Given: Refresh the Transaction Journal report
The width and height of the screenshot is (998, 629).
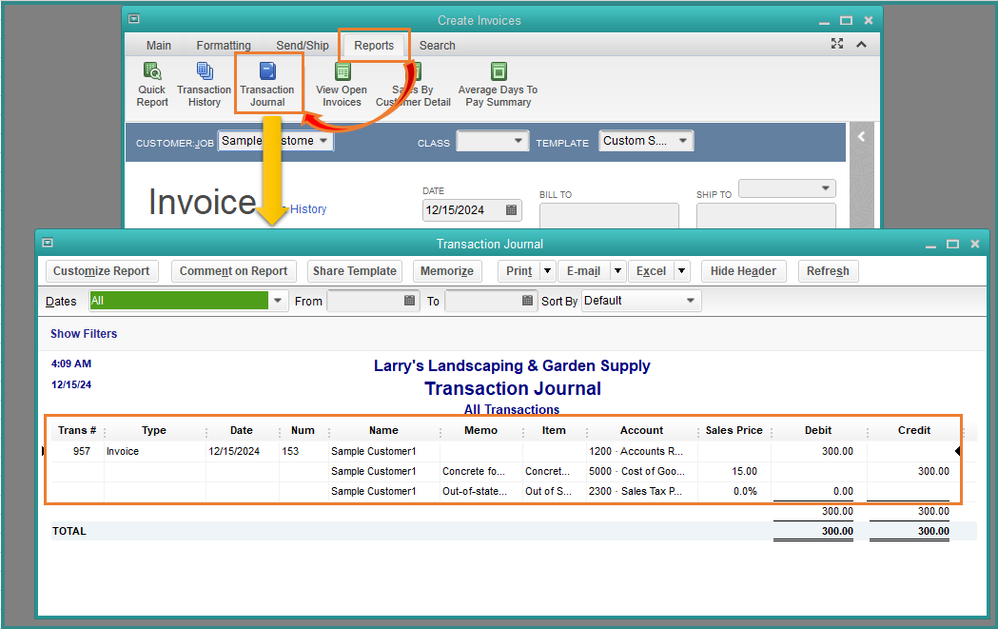Looking at the screenshot, I should (x=828, y=271).
